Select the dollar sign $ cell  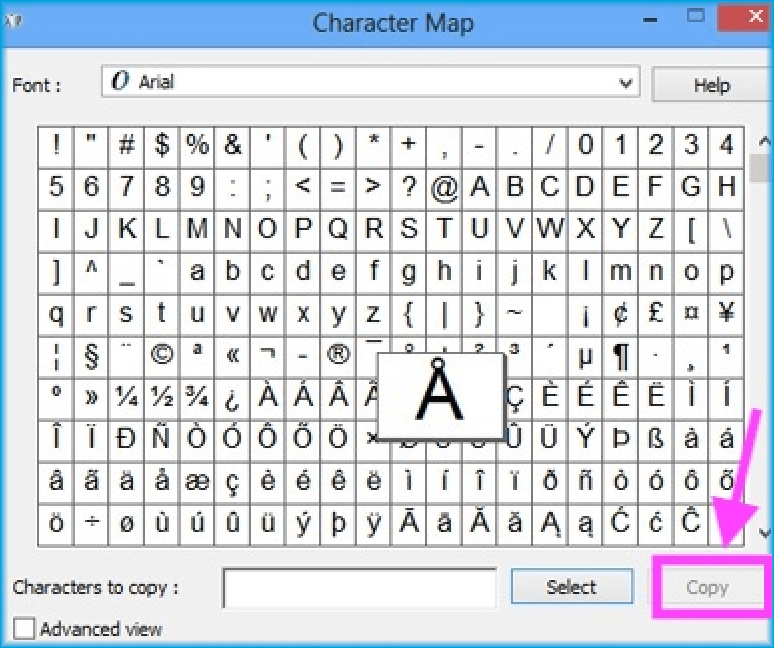click(x=161, y=146)
